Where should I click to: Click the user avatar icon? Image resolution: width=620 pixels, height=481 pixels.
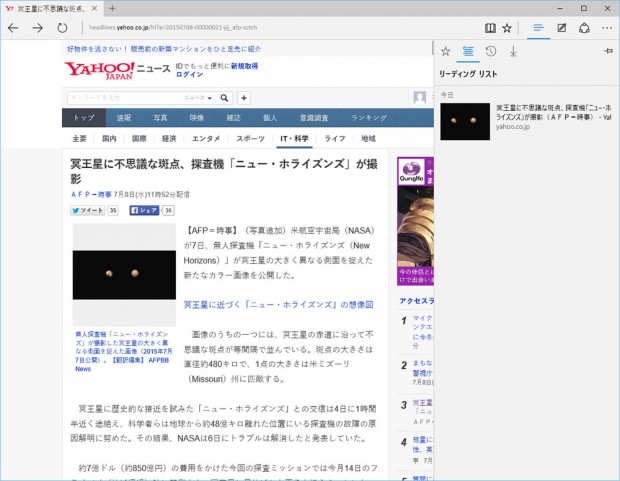(x=420, y=97)
